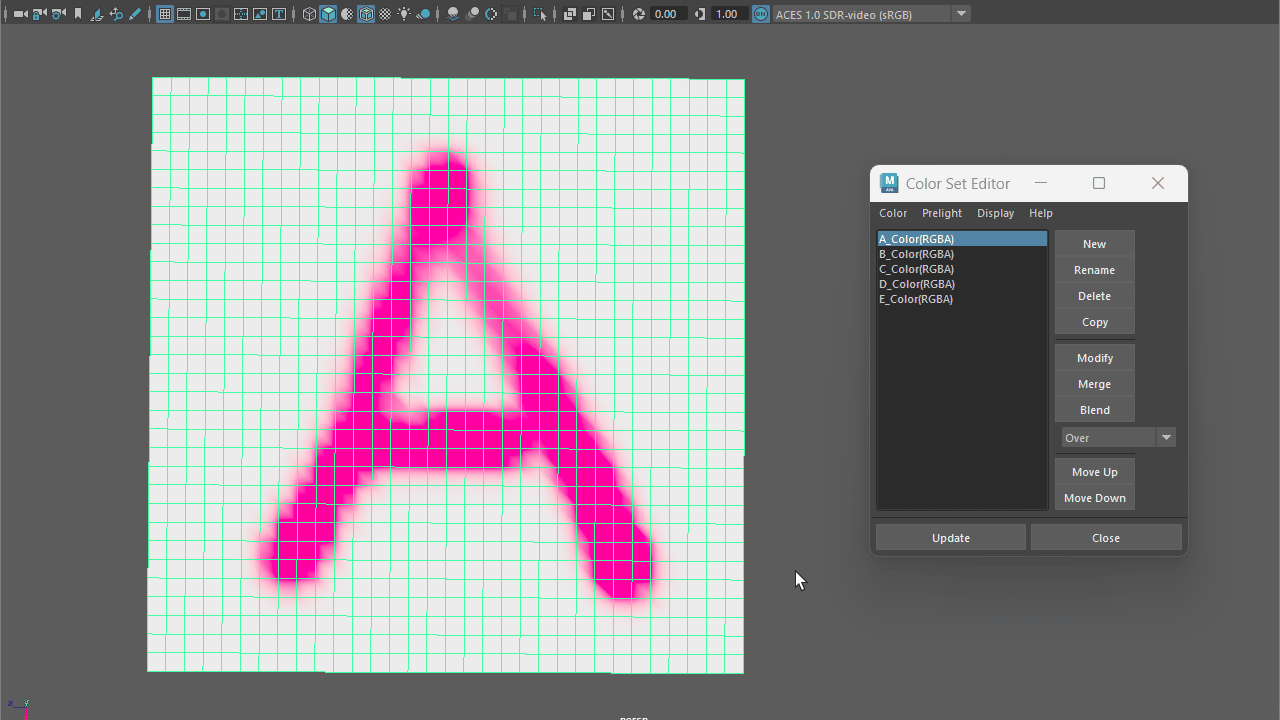Image resolution: width=1280 pixels, height=720 pixels.
Task: Select the Grease Pencil tool icon
Action: click(135, 14)
